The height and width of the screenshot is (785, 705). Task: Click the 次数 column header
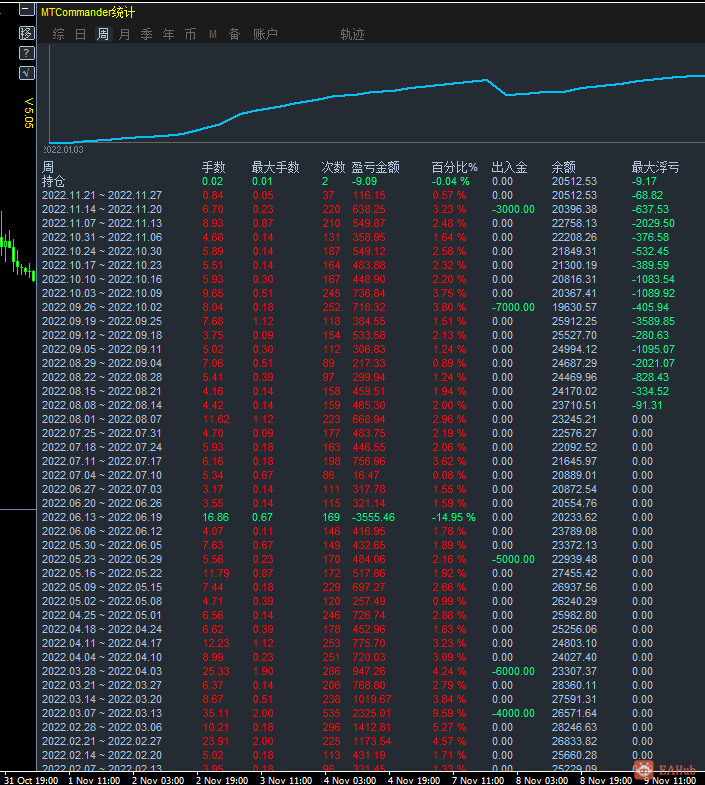pos(333,167)
